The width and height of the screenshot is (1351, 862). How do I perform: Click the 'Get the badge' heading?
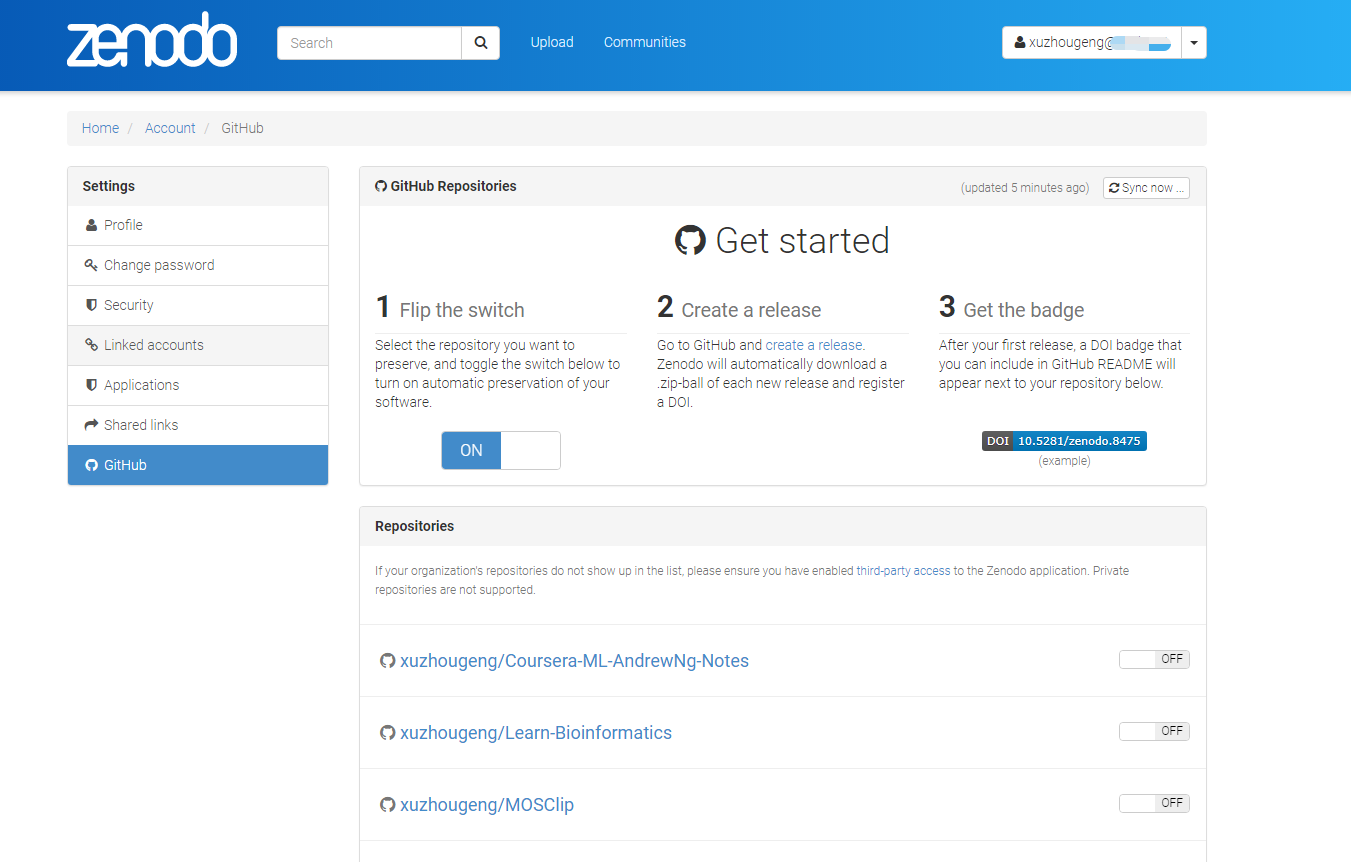pos(1024,310)
